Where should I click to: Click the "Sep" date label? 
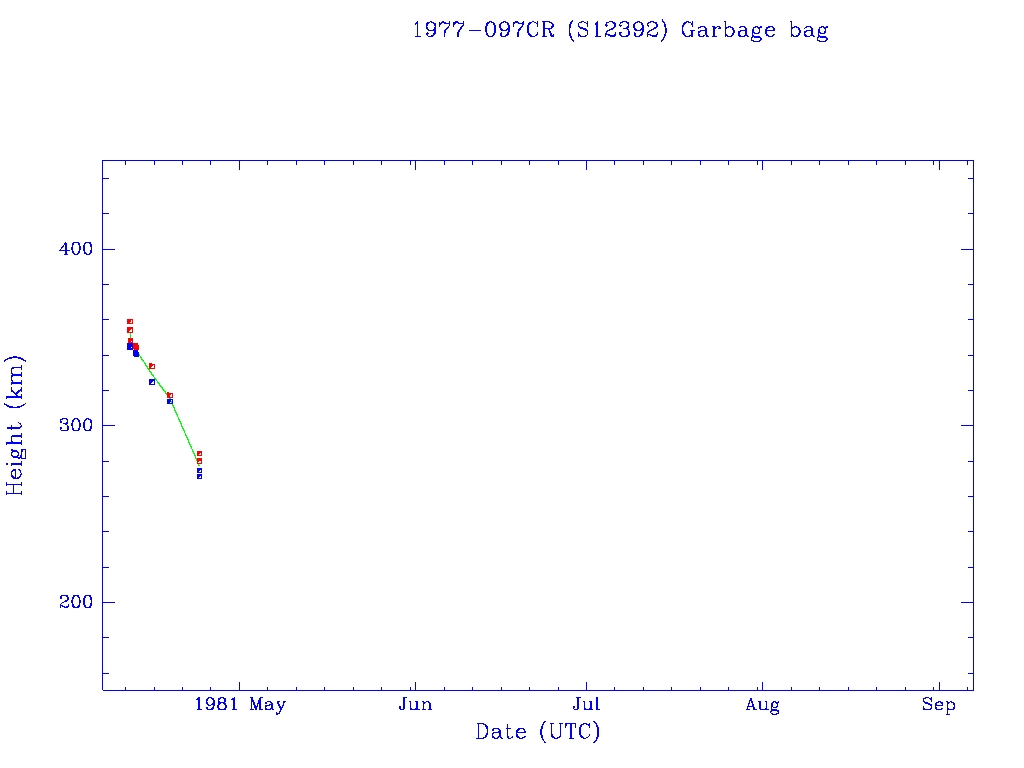[938, 705]
